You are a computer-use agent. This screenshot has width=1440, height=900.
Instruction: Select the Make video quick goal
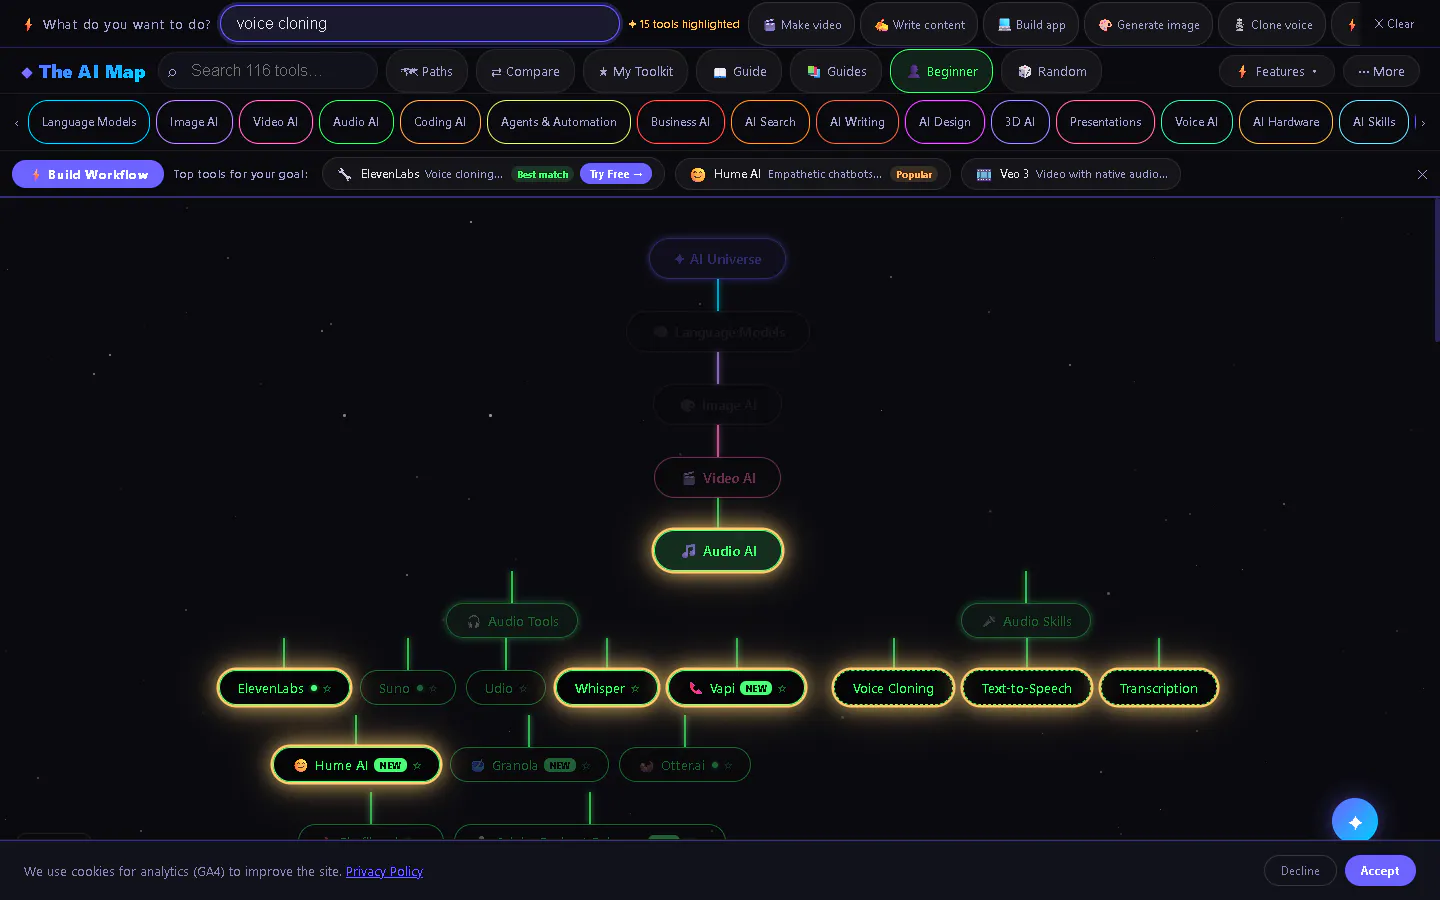(802, 24)
